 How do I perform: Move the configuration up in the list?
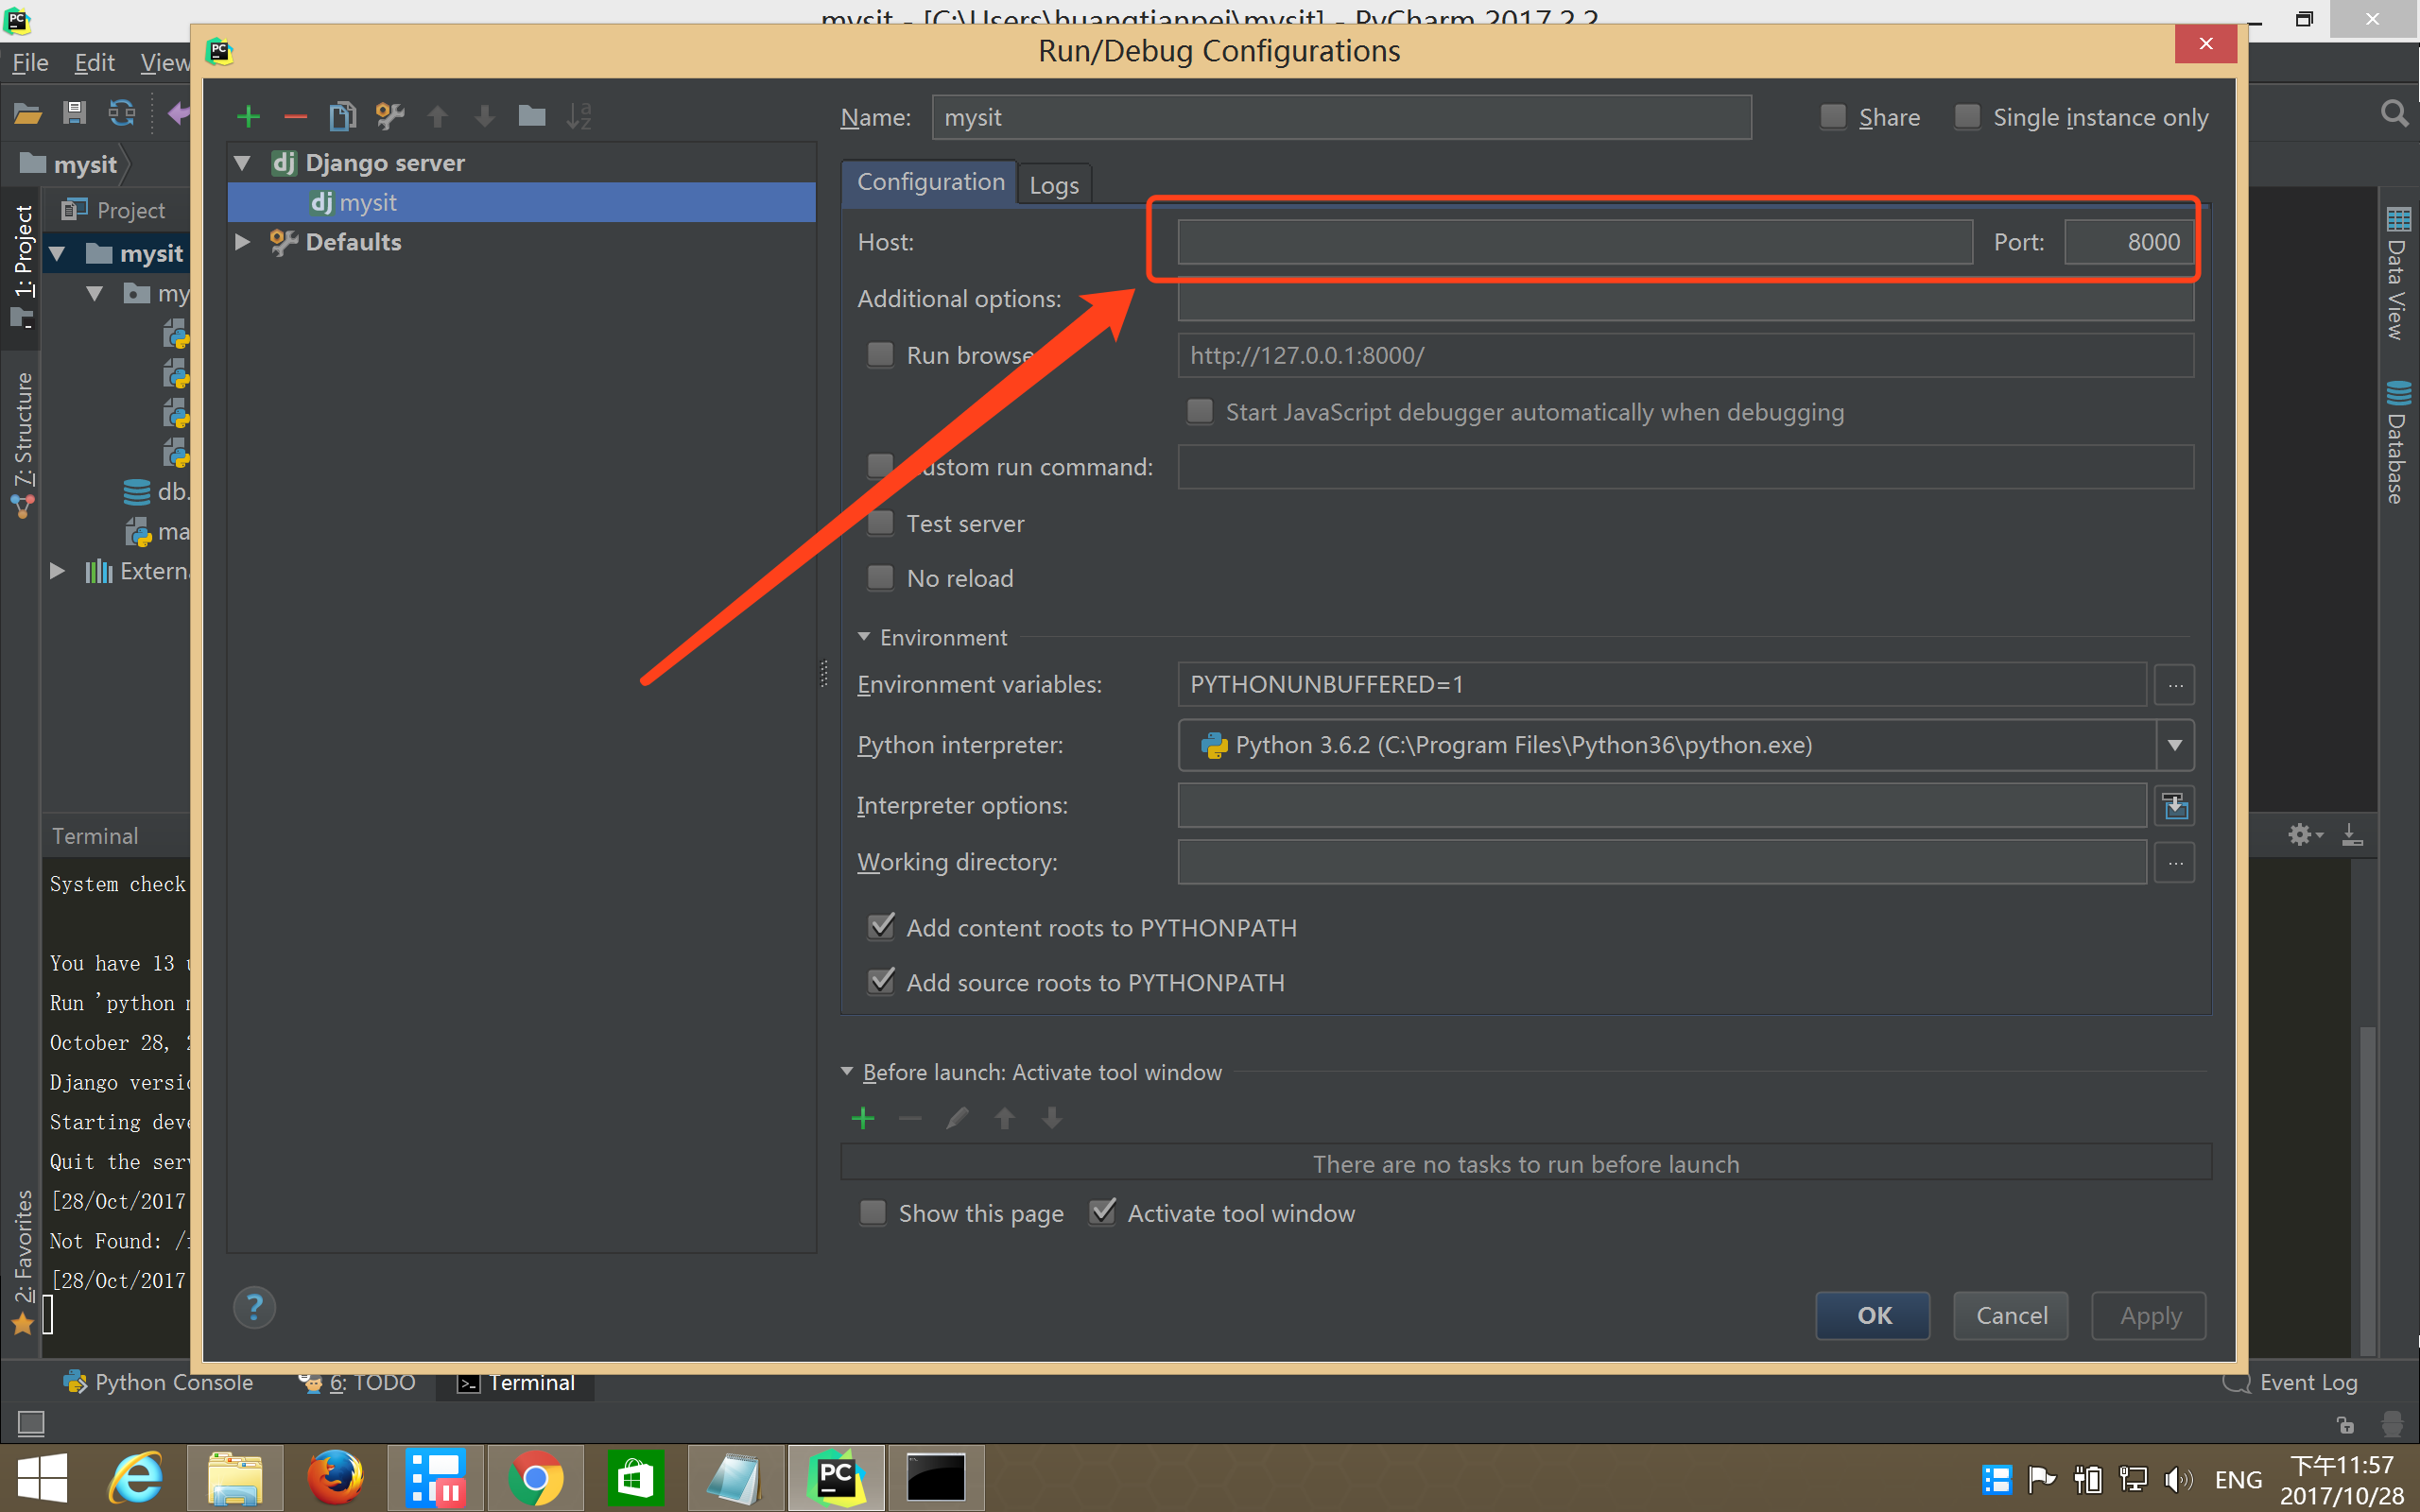[x=437, y=116]
